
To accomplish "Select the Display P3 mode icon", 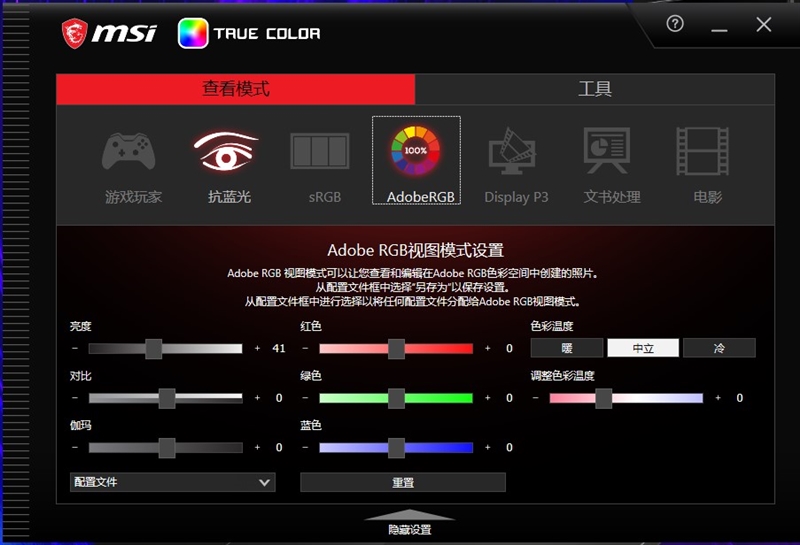I will point(512,151).
